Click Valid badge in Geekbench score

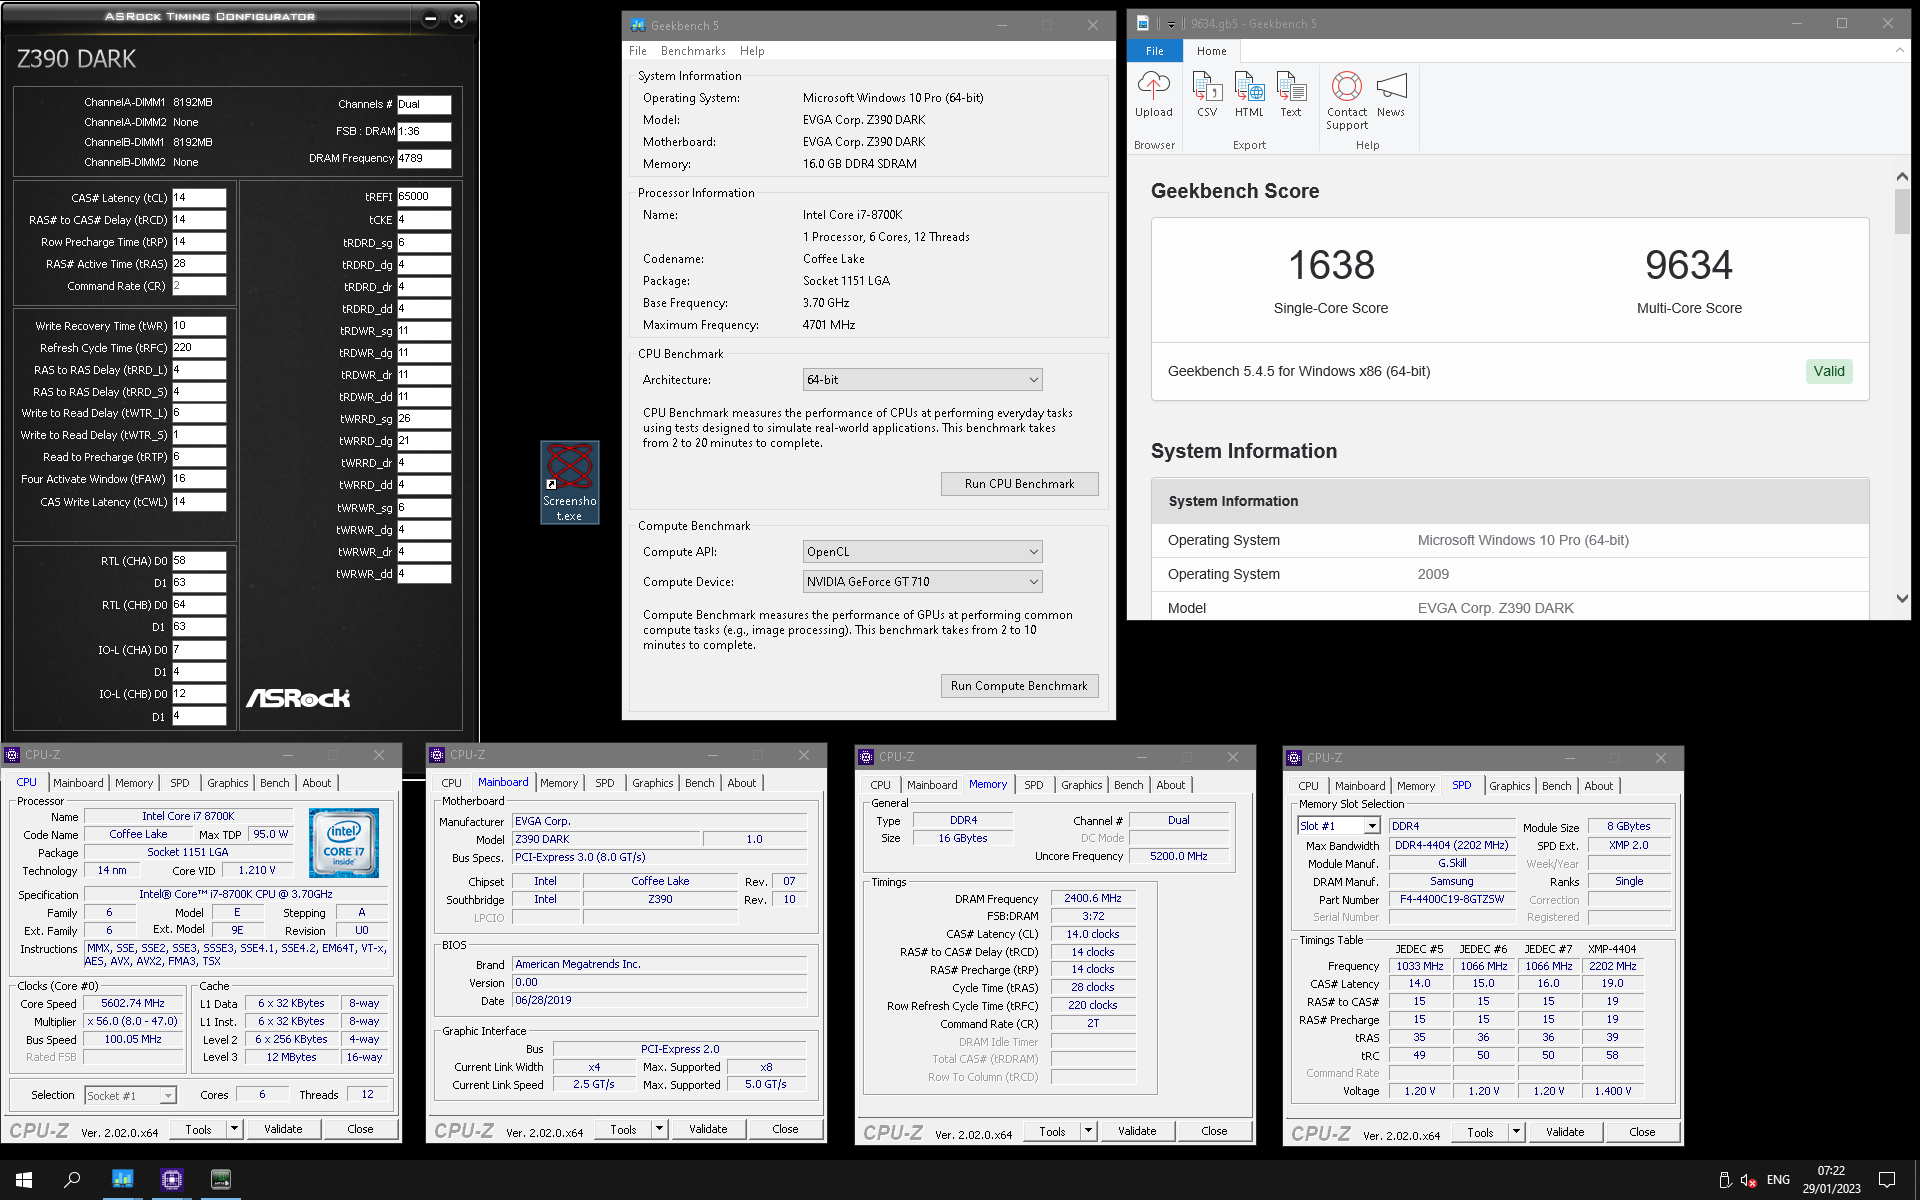(x=1829, y=372)
